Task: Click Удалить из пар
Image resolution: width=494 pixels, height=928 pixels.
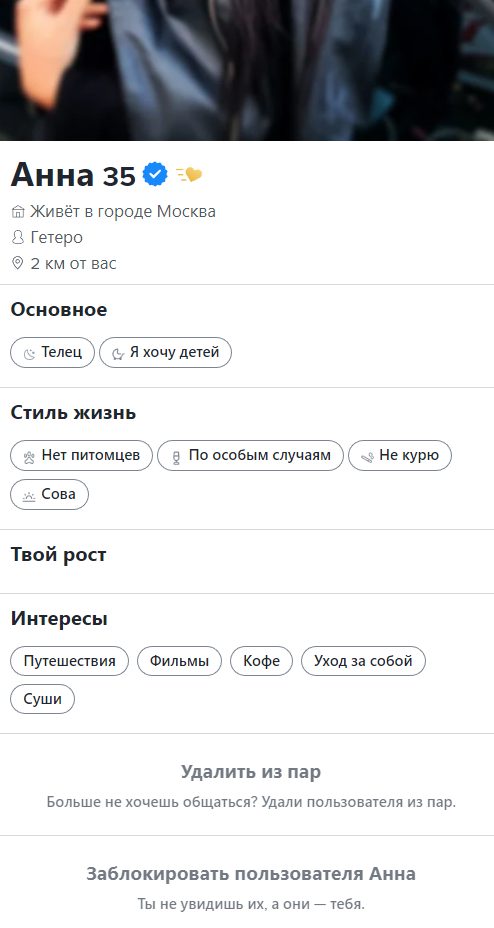Action: tap(251, 772)
